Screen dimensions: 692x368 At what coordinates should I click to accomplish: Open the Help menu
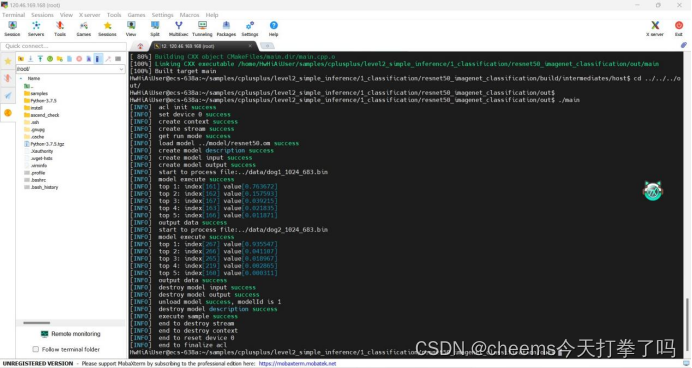[x=212, y=15]
